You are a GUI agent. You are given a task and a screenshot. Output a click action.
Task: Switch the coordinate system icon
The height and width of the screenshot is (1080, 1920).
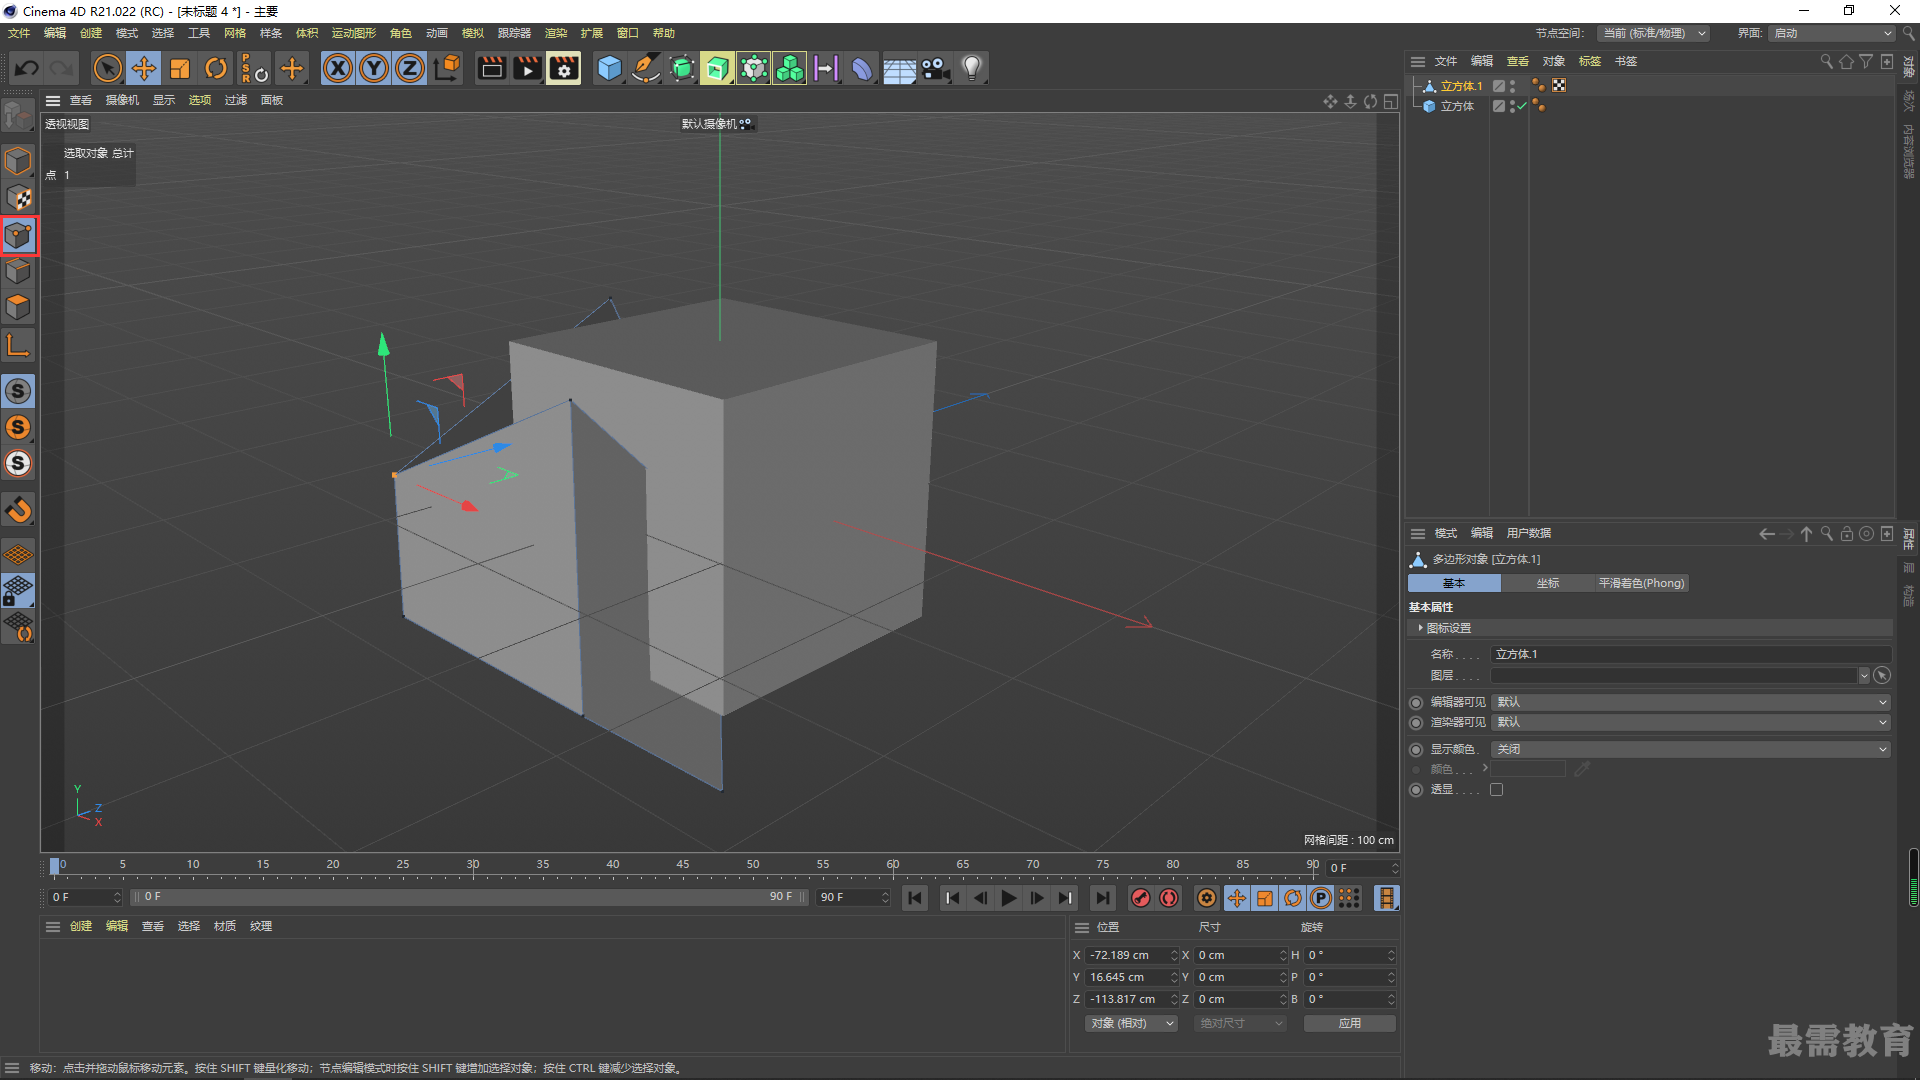pyautogui.click(x=447, y=68)
